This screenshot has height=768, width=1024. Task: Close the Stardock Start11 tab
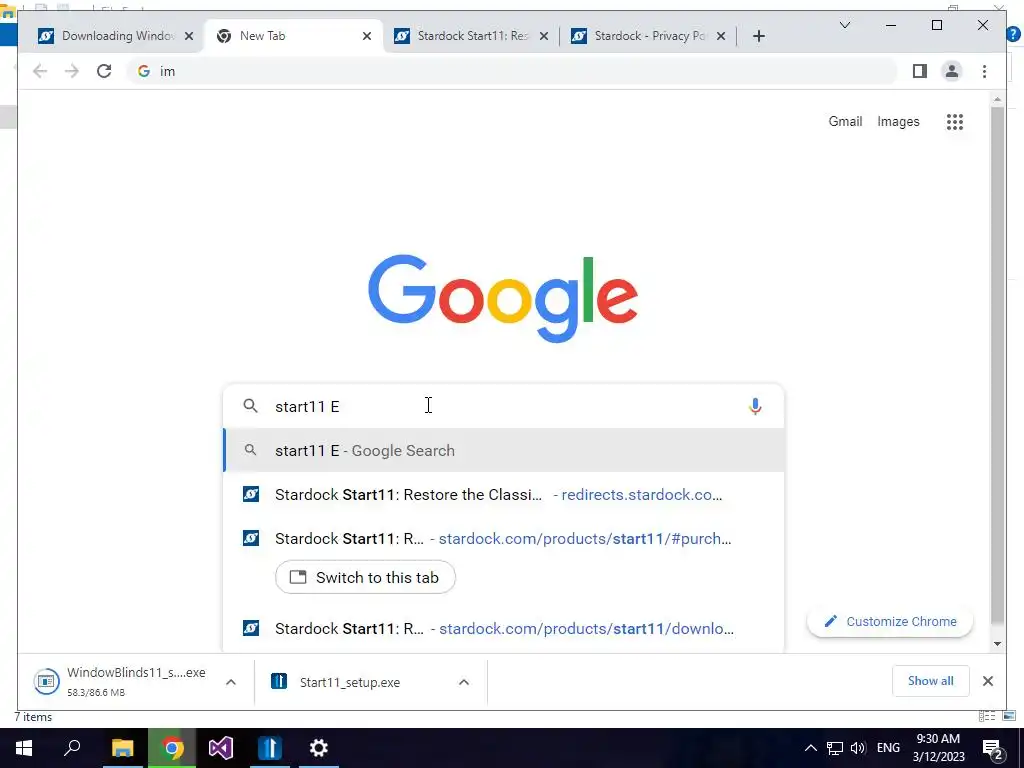click(x=543, y=36)
